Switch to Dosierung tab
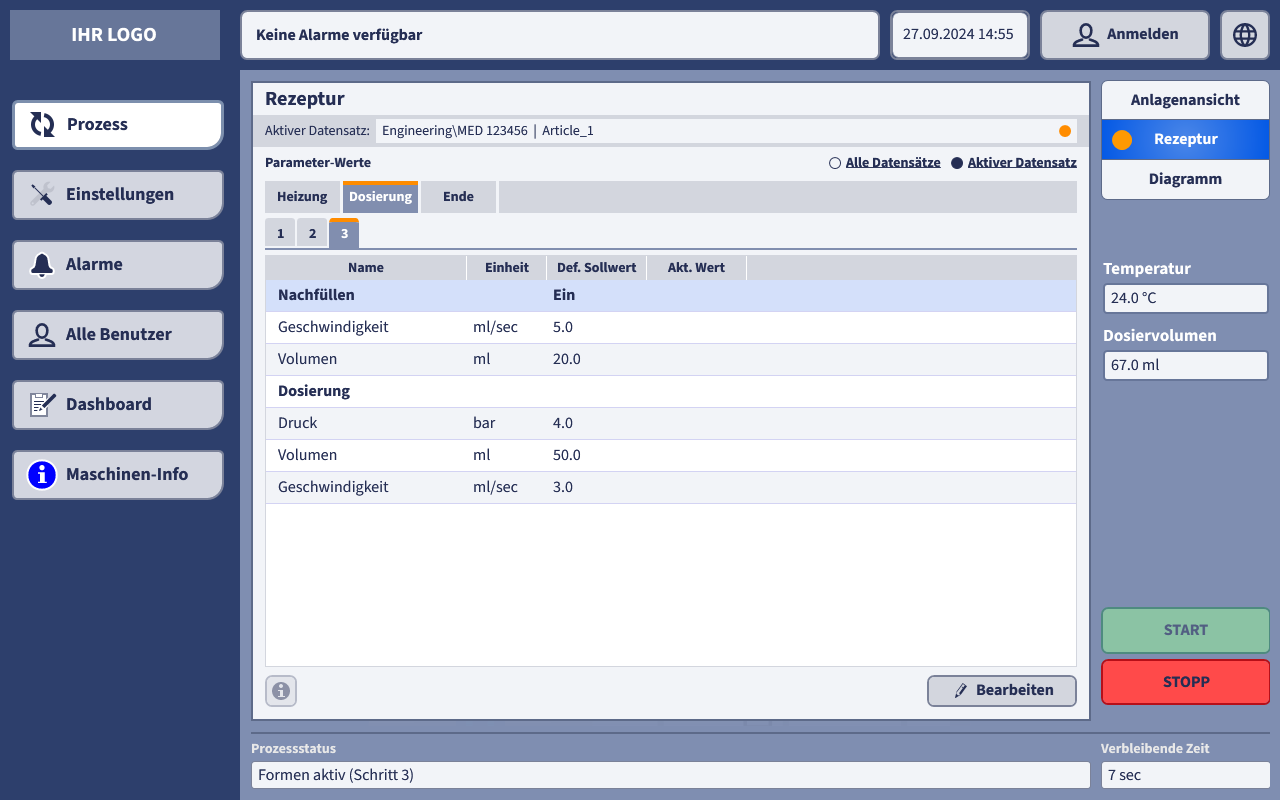The width and height of the screenshot is (1280, 800). tap(381, 197)
